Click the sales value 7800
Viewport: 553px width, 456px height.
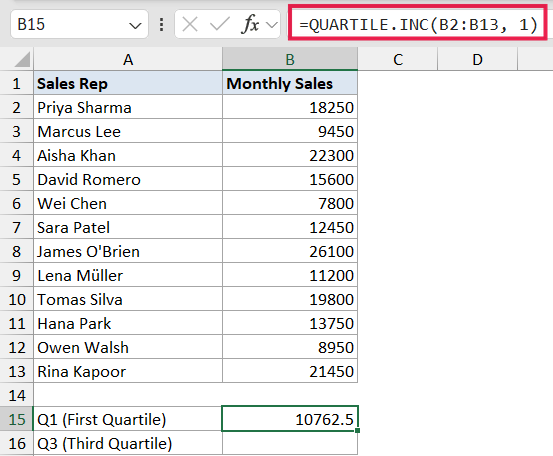click(290, 203)
